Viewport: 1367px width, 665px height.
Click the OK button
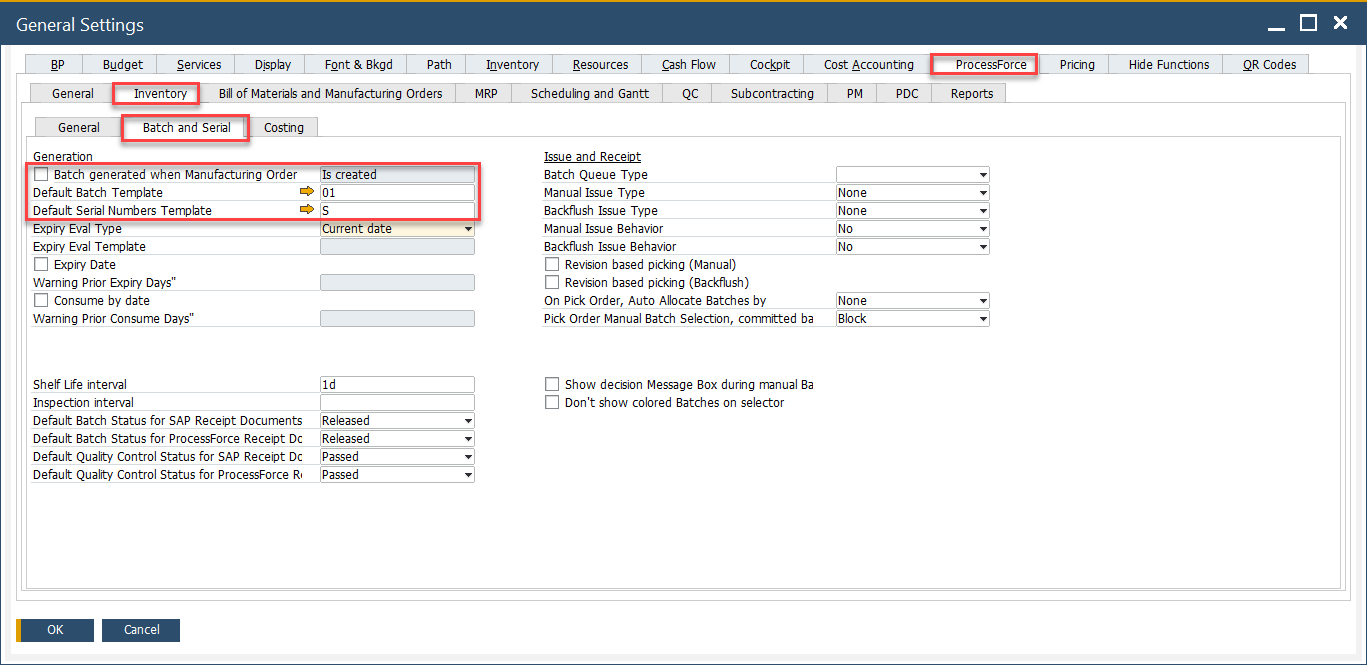point(55,630)
